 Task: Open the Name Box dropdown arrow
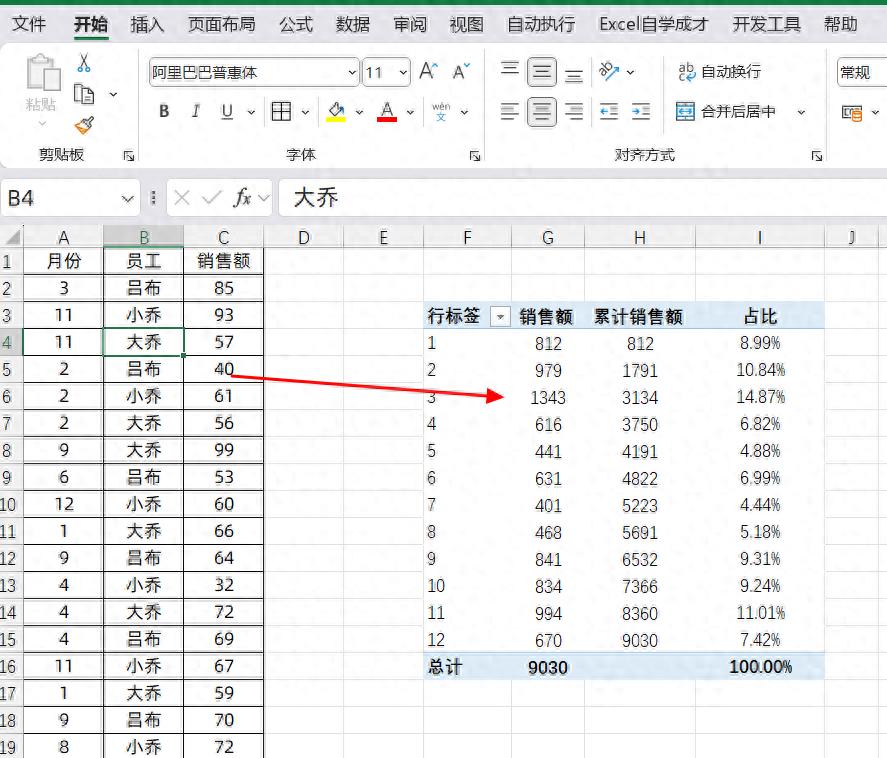128,199
